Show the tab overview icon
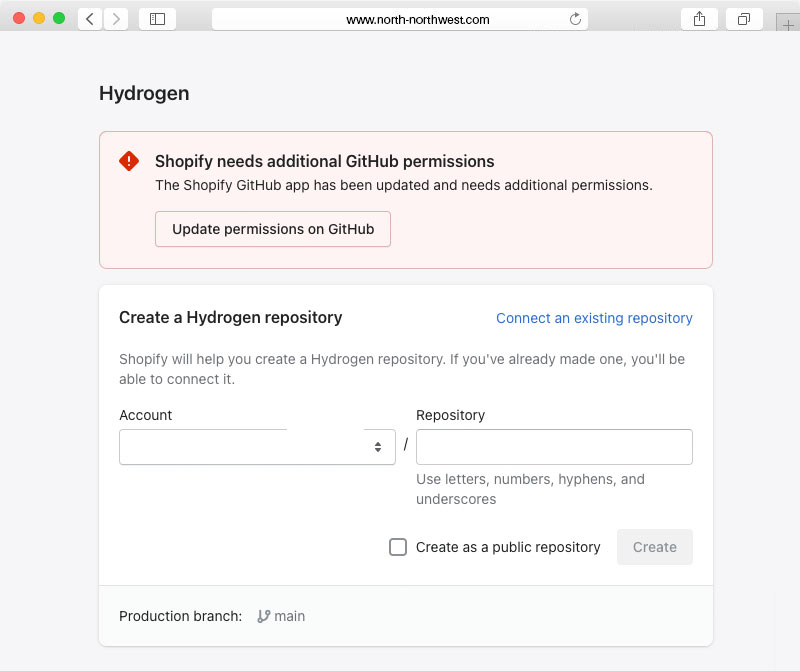The image size is (800, 671). [x=744, y=19]
